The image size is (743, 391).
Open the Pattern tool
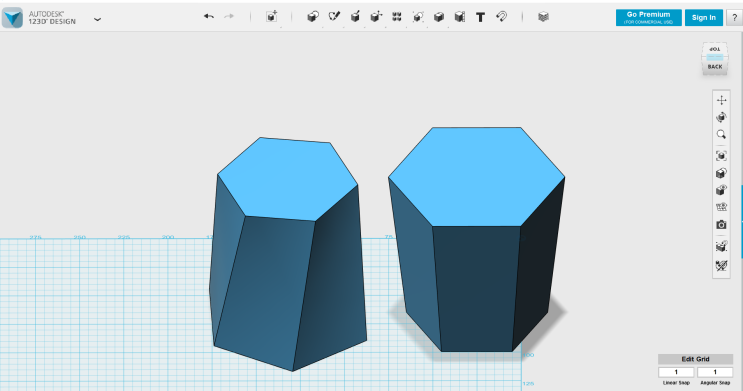coord(397,17)
